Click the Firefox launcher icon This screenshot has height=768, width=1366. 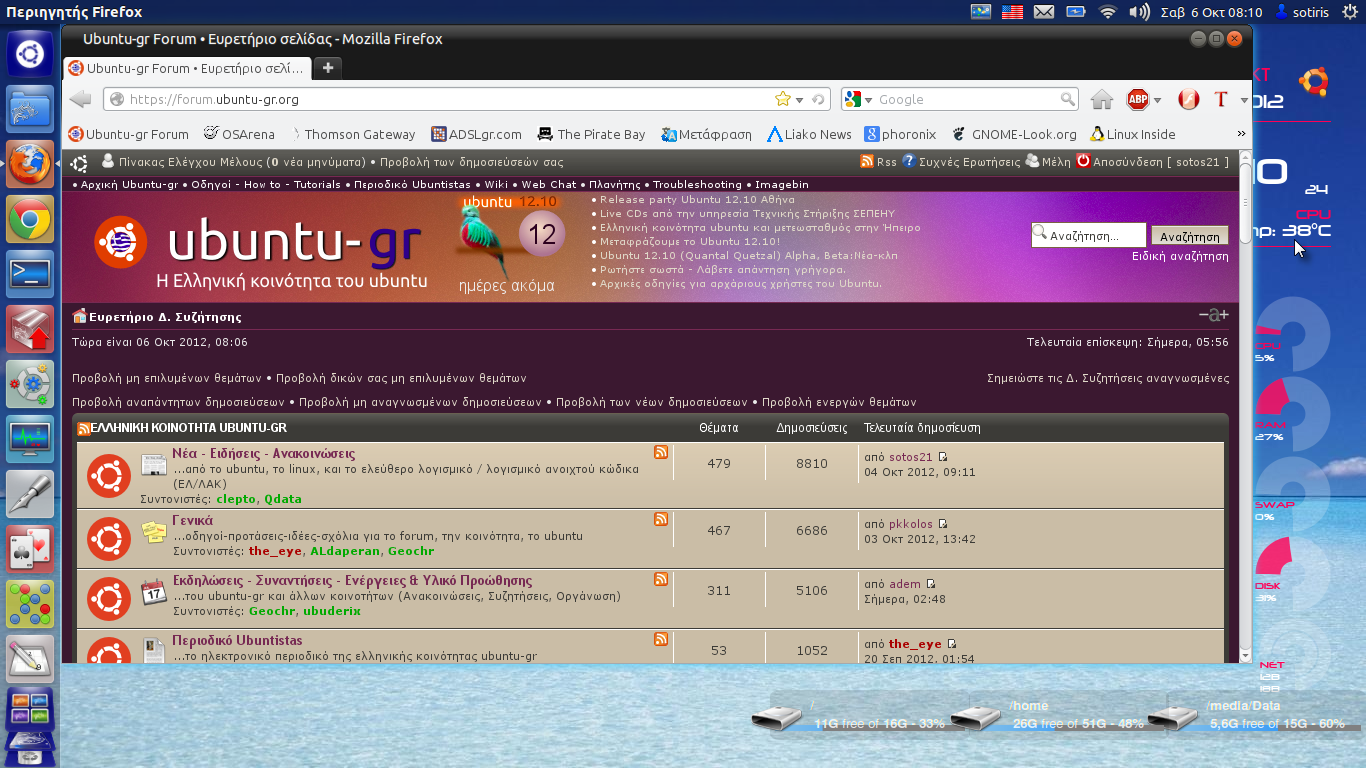29,164
